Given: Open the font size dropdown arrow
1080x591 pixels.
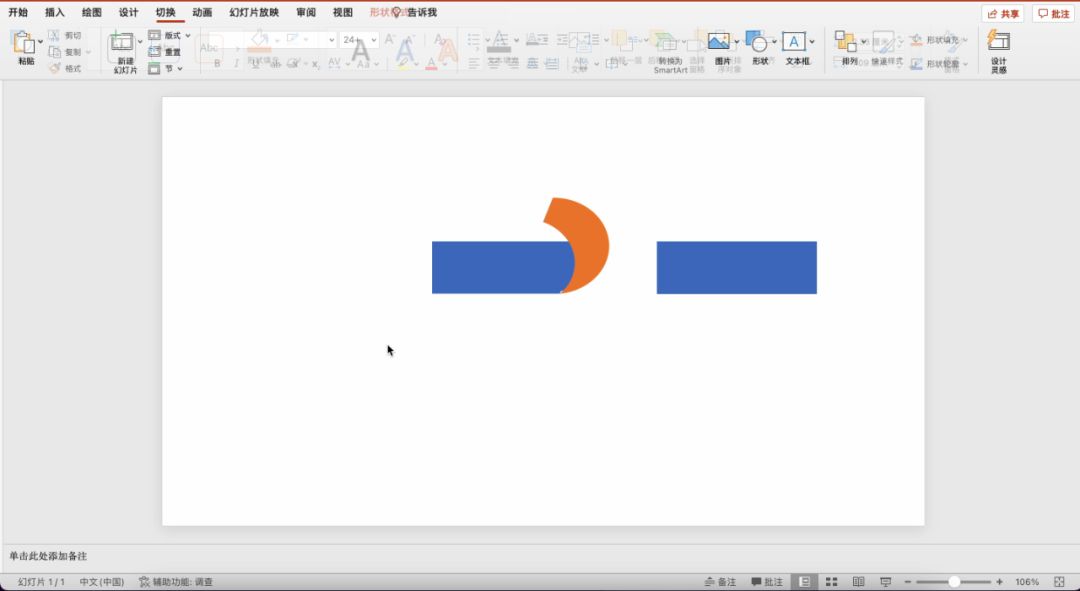Looking at the screenshot, I should click(373, 40).
